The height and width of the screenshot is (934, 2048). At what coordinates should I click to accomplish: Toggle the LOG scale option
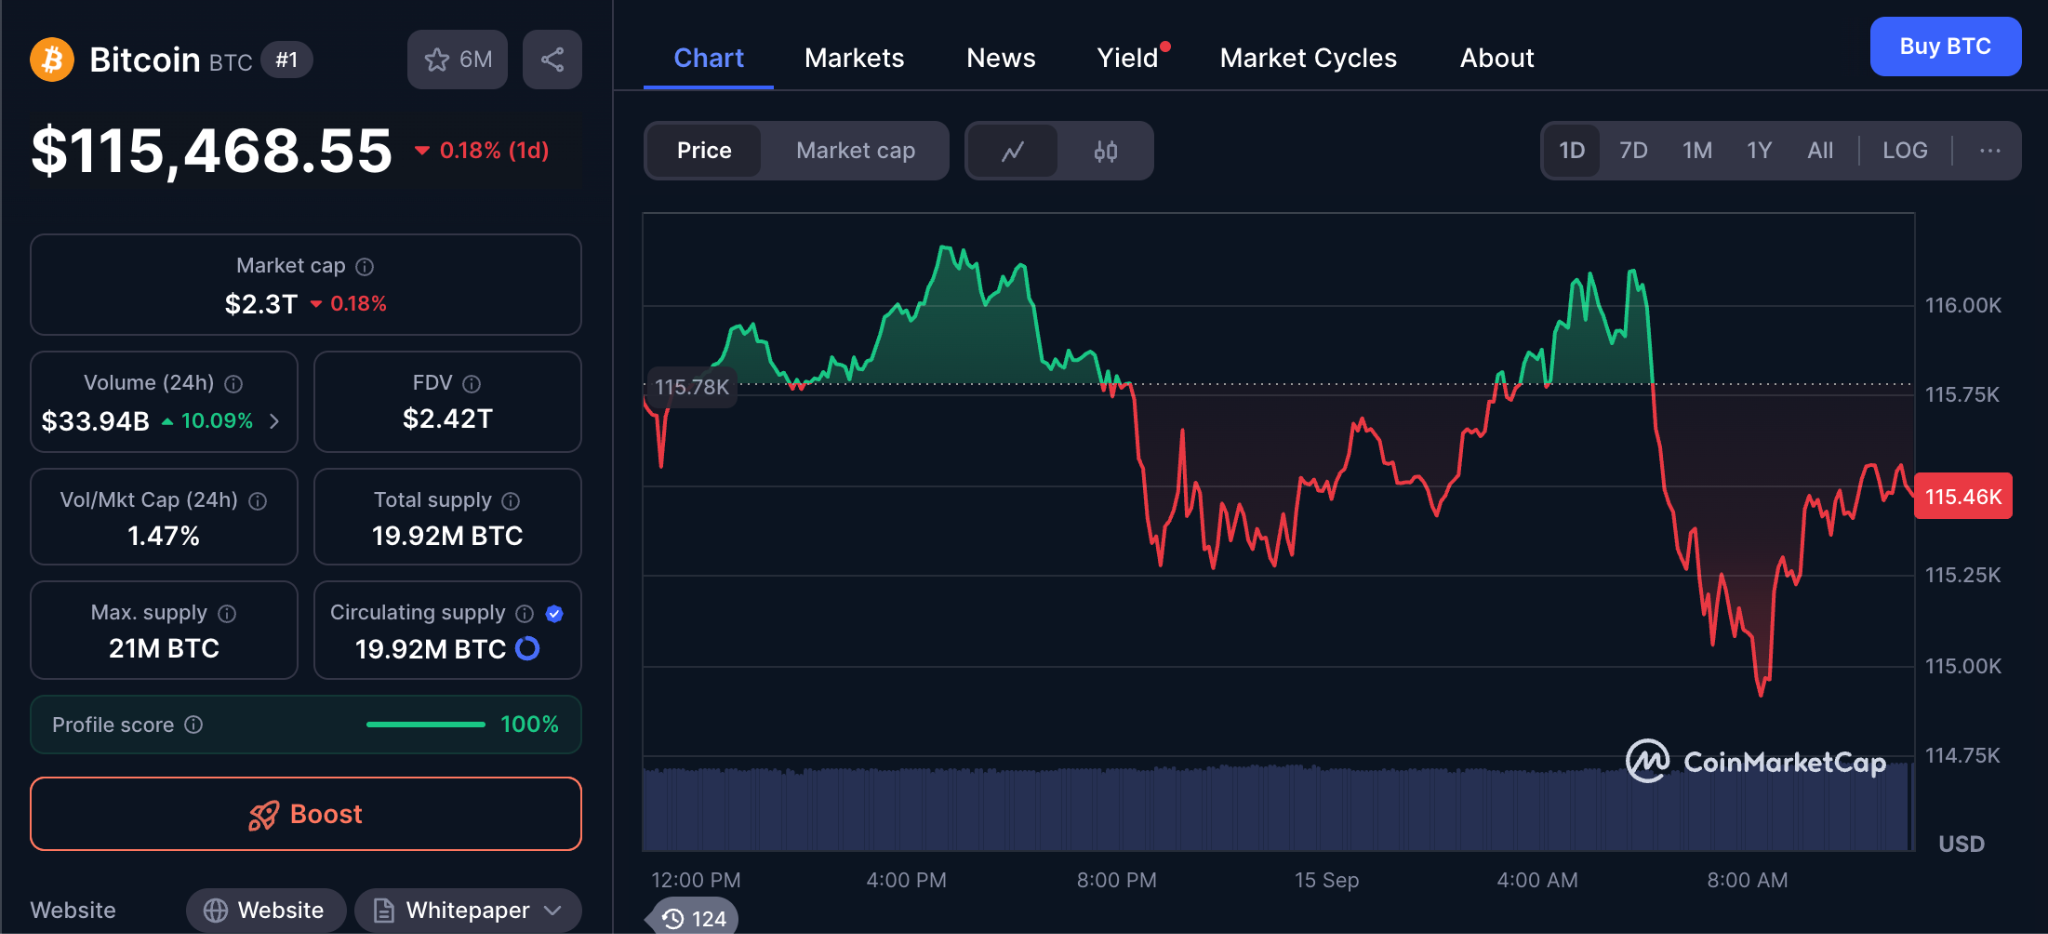point(1904,151)
